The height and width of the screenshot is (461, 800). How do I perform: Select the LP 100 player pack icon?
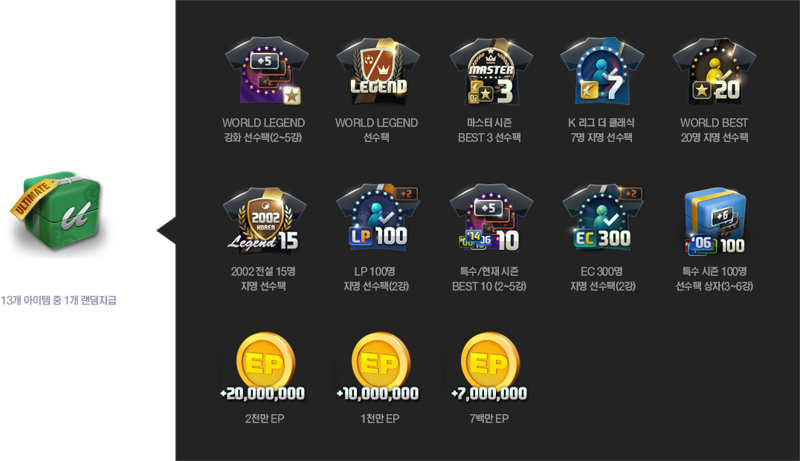point(378,218)
